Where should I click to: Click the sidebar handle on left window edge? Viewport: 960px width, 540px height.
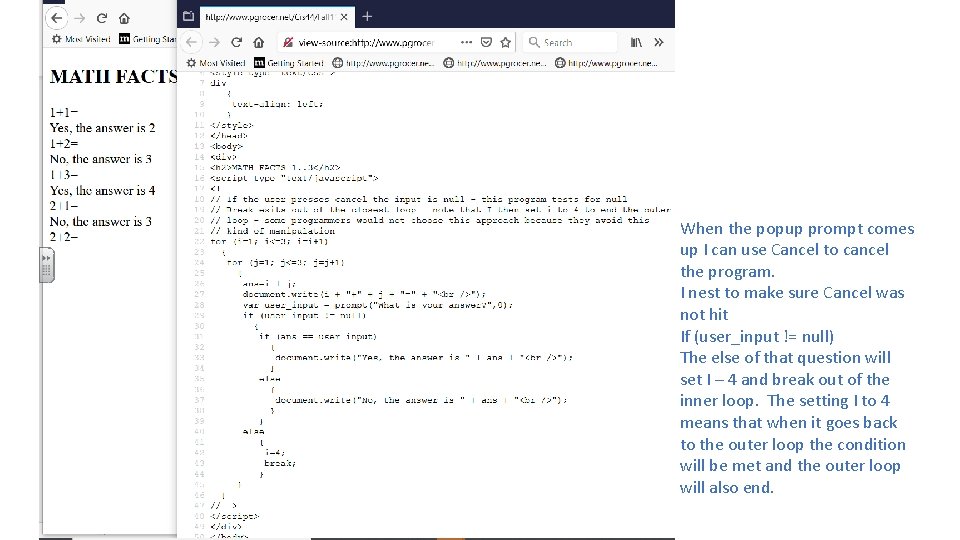tap(47, 264)
